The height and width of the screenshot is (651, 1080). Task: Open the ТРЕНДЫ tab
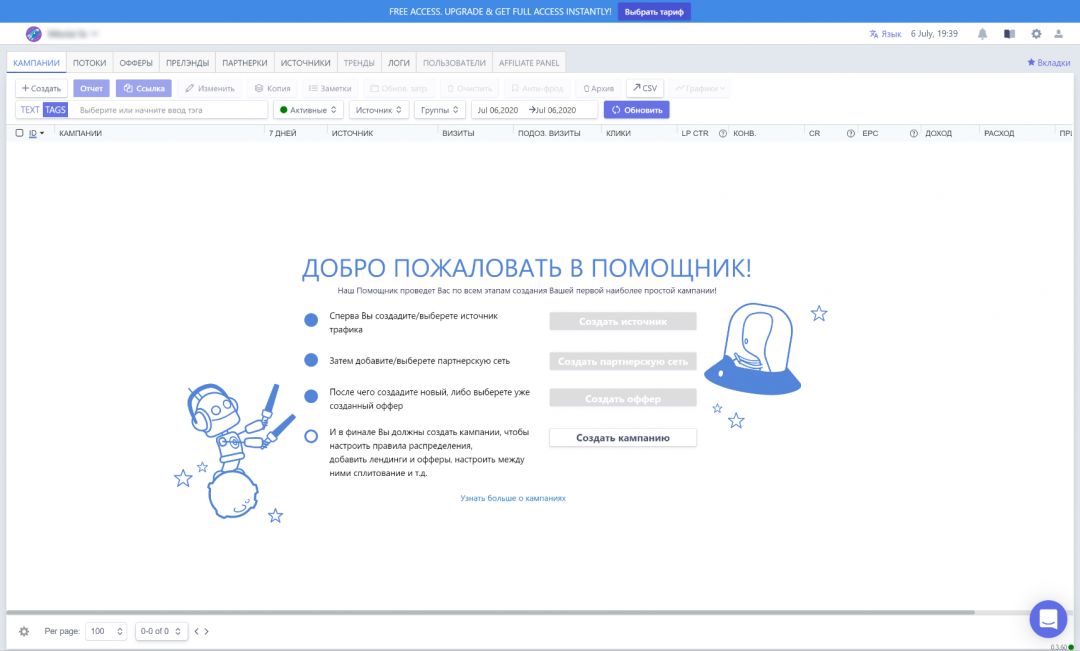tap(357, 62)
